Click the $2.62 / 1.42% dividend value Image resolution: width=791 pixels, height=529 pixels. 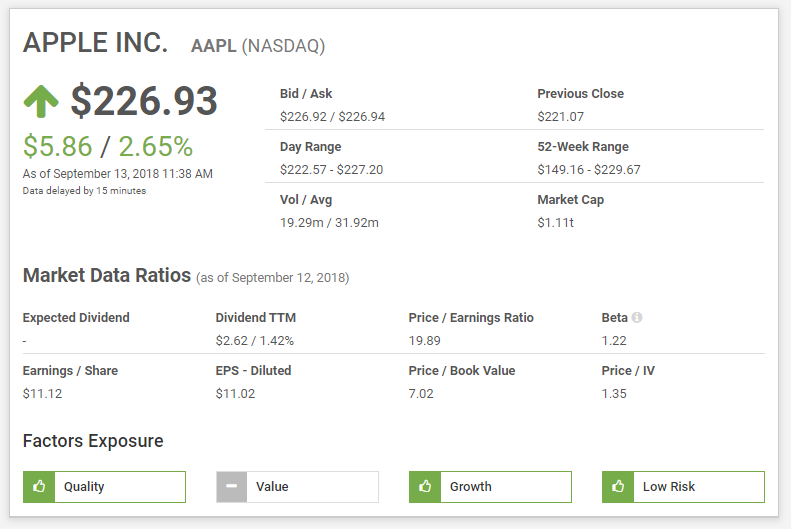click(x=255, y=341)
